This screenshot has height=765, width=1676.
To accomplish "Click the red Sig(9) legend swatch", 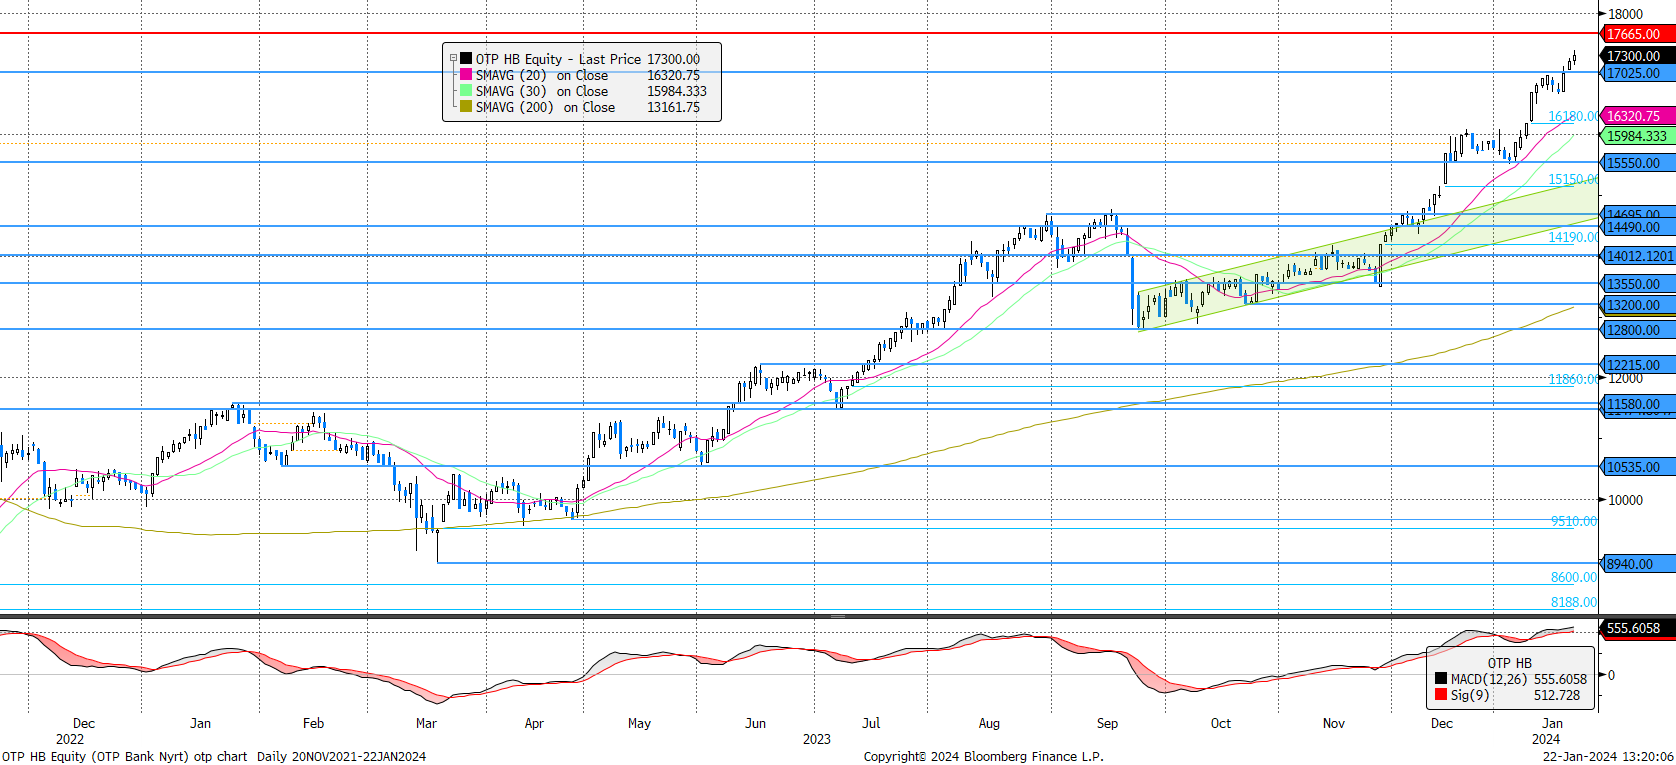I will [x=1441, y=695].
